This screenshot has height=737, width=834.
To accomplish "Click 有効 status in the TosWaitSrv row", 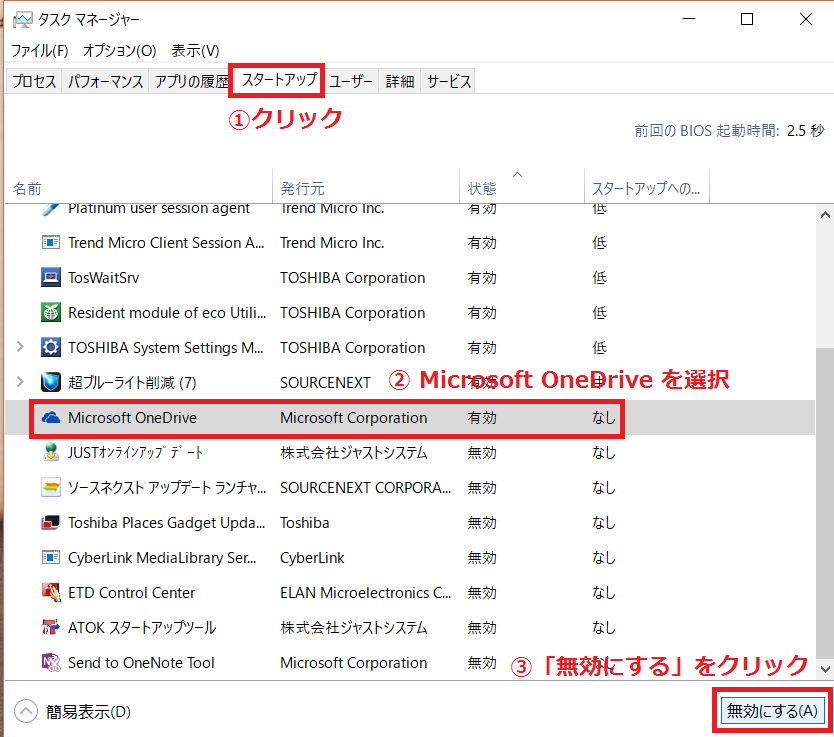I will click(x=482, y=278).
